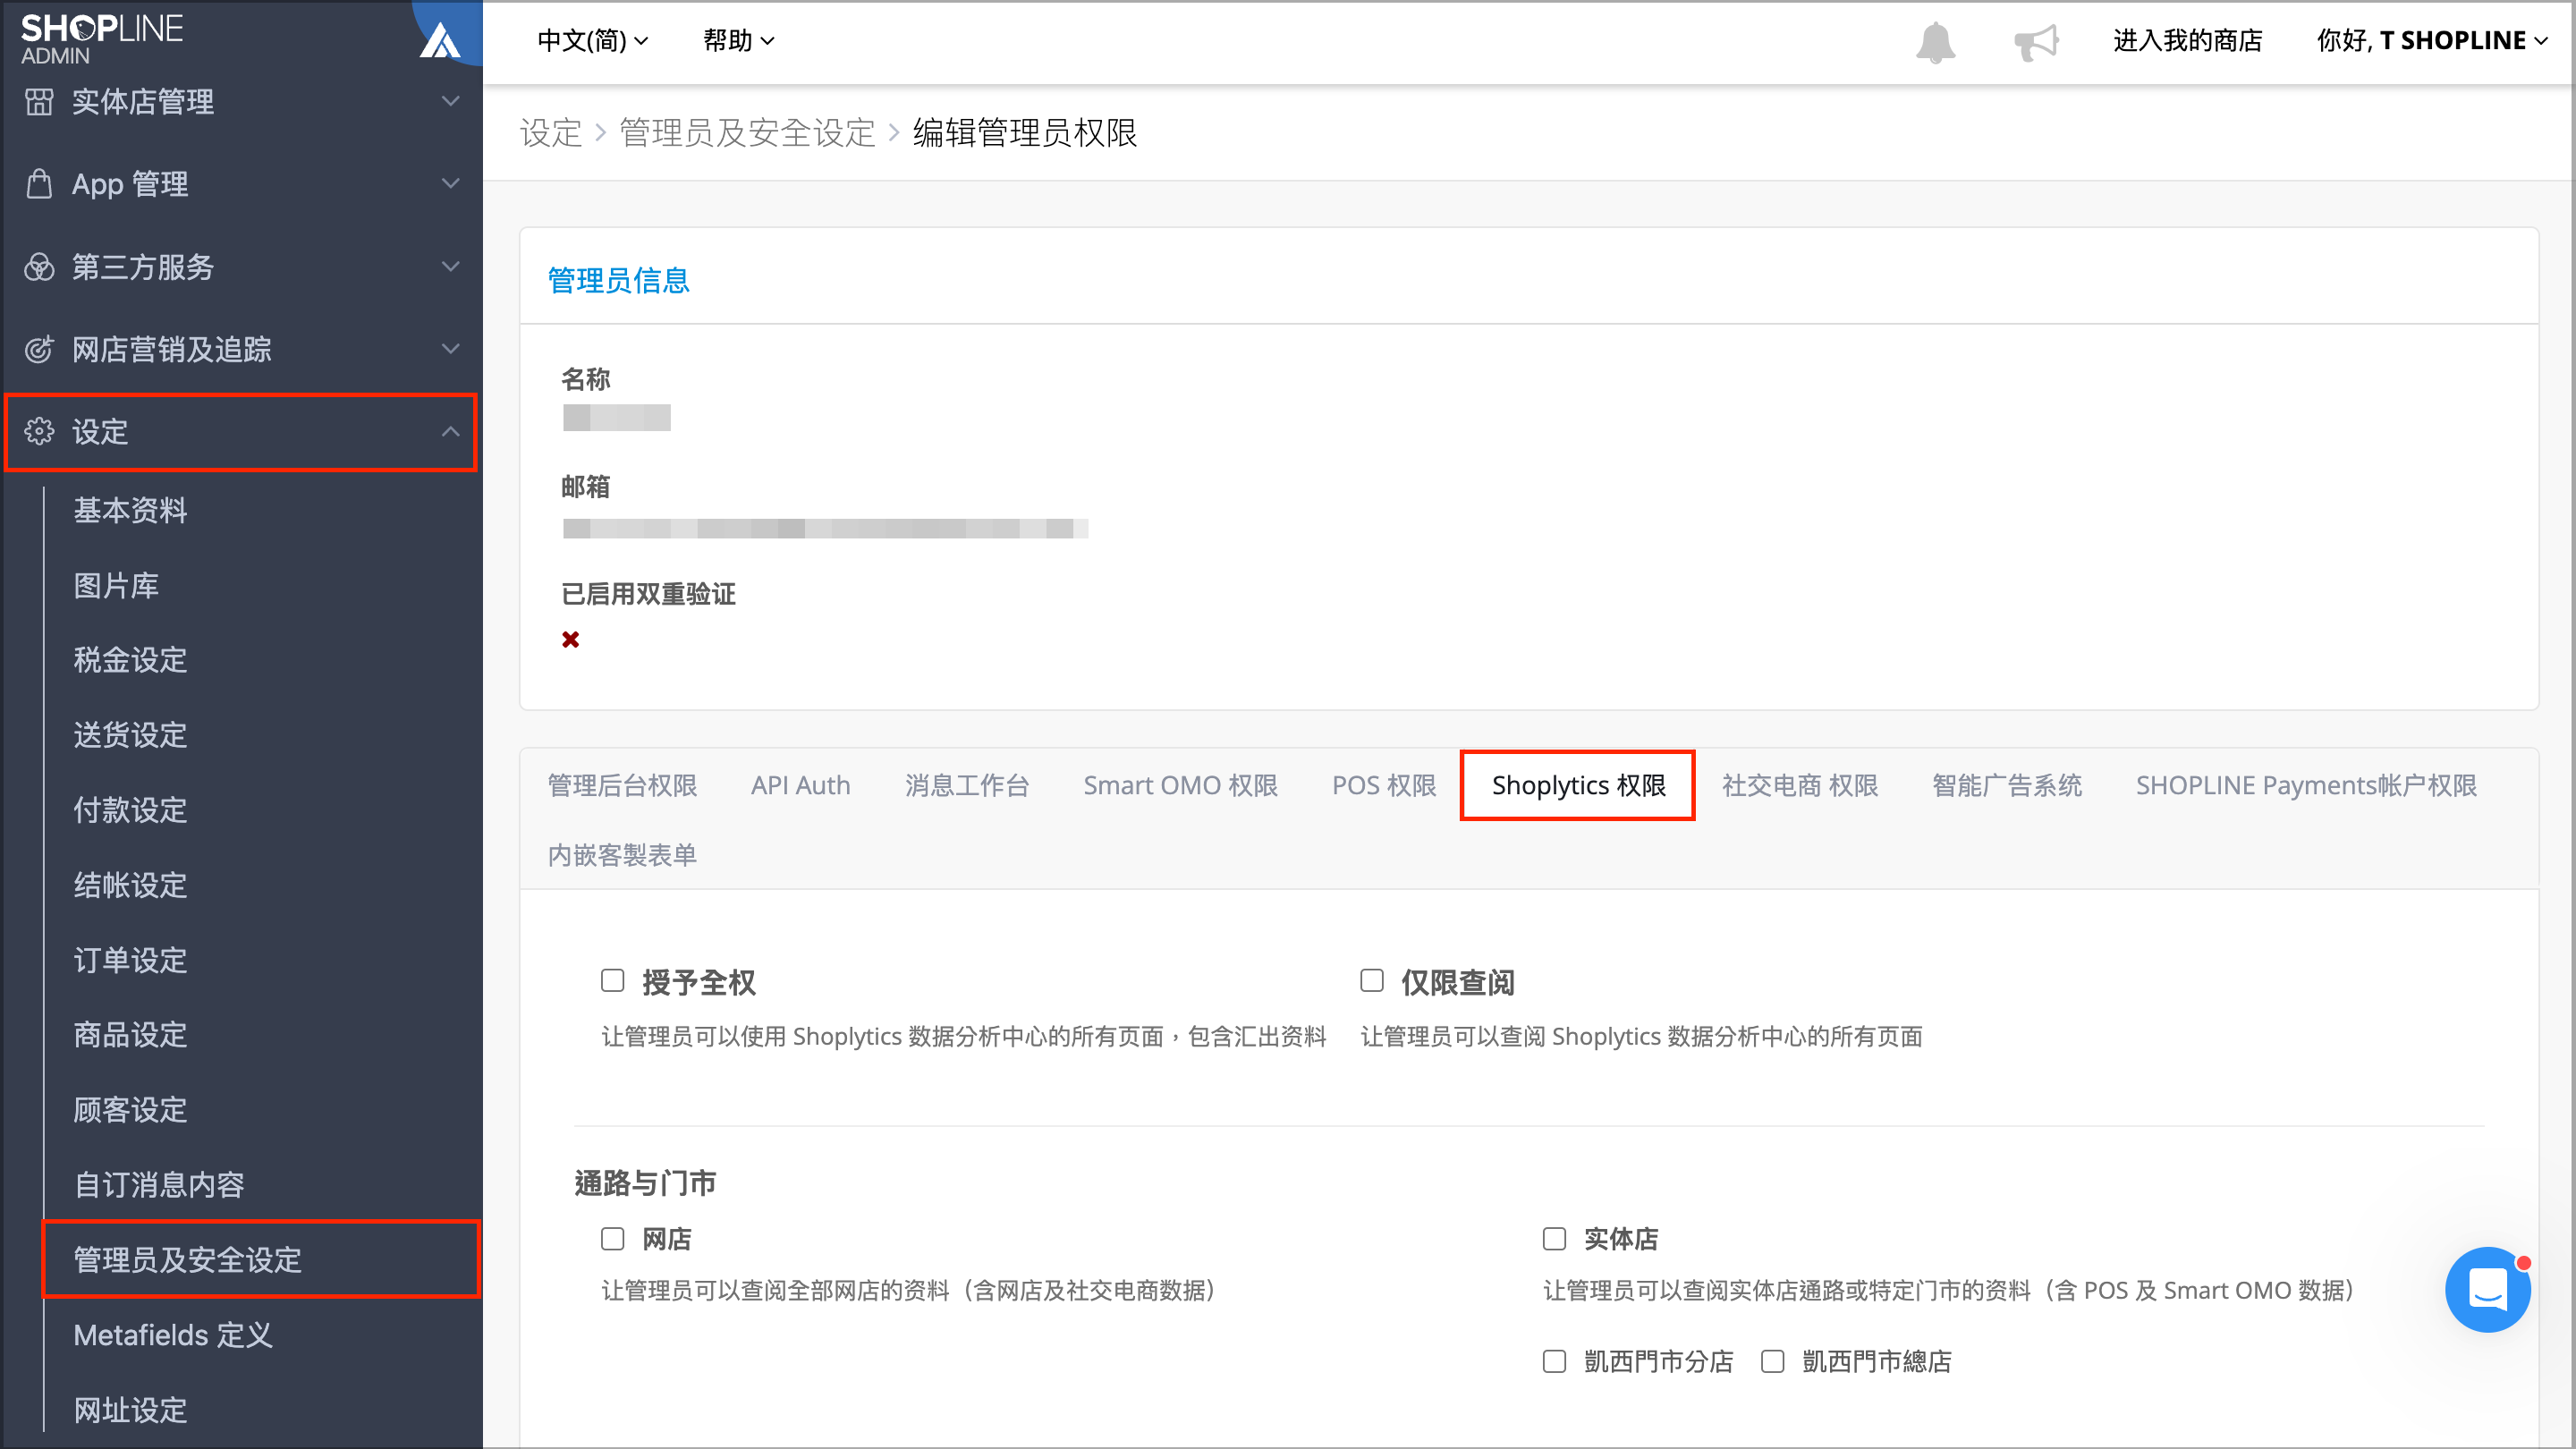Collapse the 设定 menu chevron
2576x1449 pixels.
[x=451, y=432]
